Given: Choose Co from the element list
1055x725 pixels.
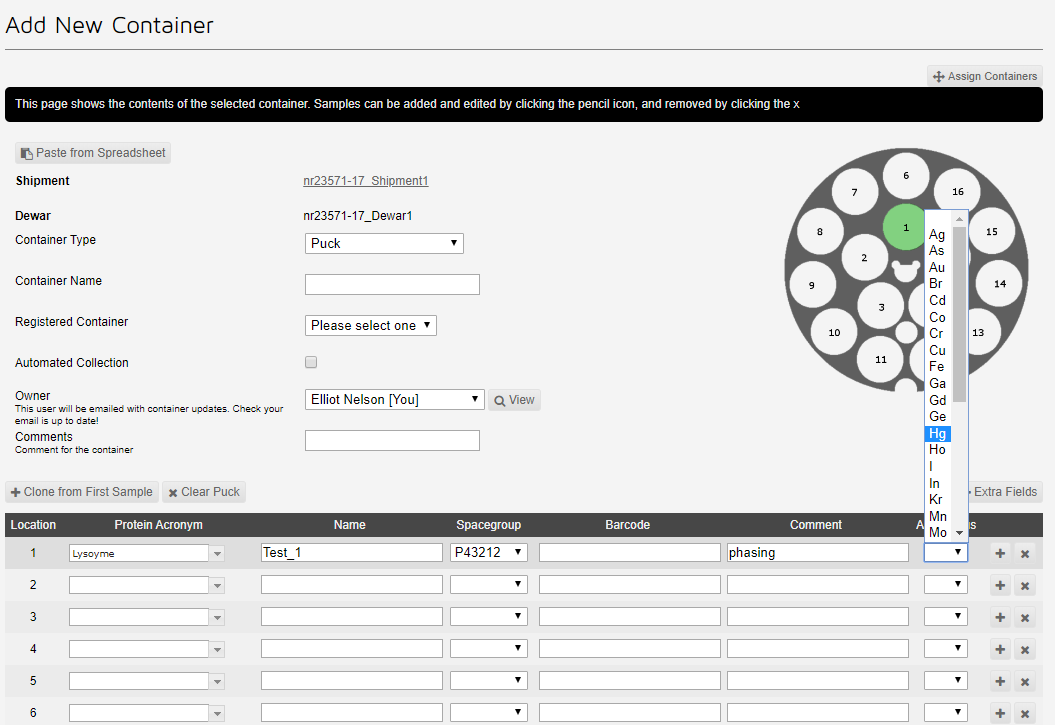Looking at the screenshot, I should [x=938, y=317].
